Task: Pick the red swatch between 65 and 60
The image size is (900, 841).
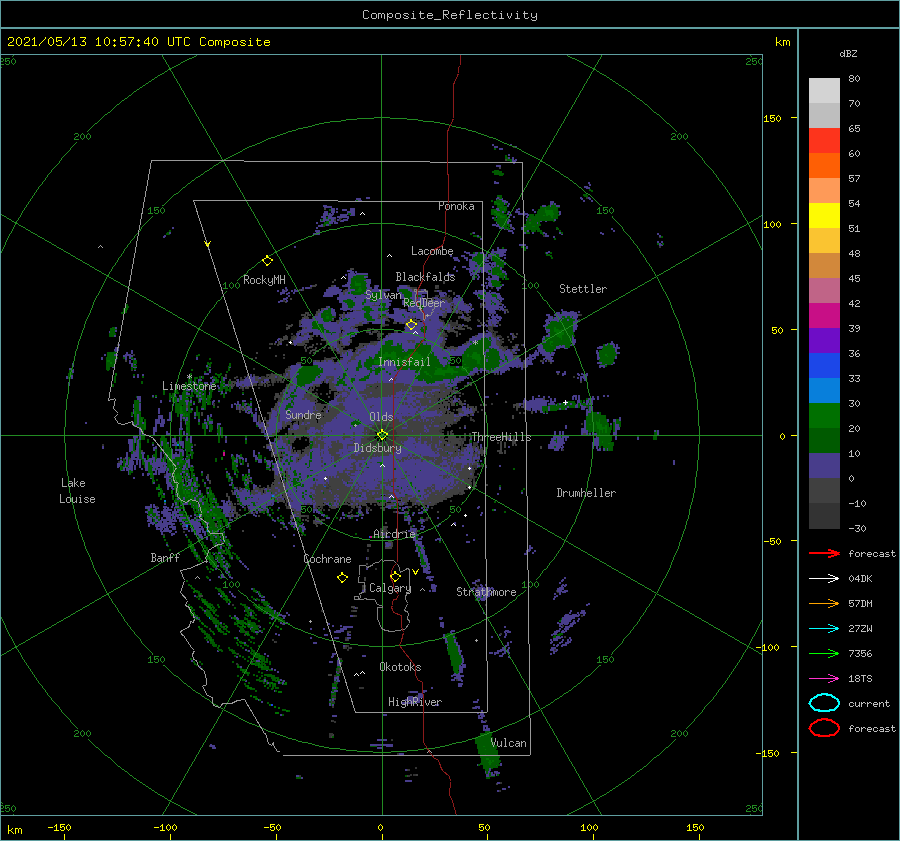Action: pyautogui.click(x=824, y=141)
